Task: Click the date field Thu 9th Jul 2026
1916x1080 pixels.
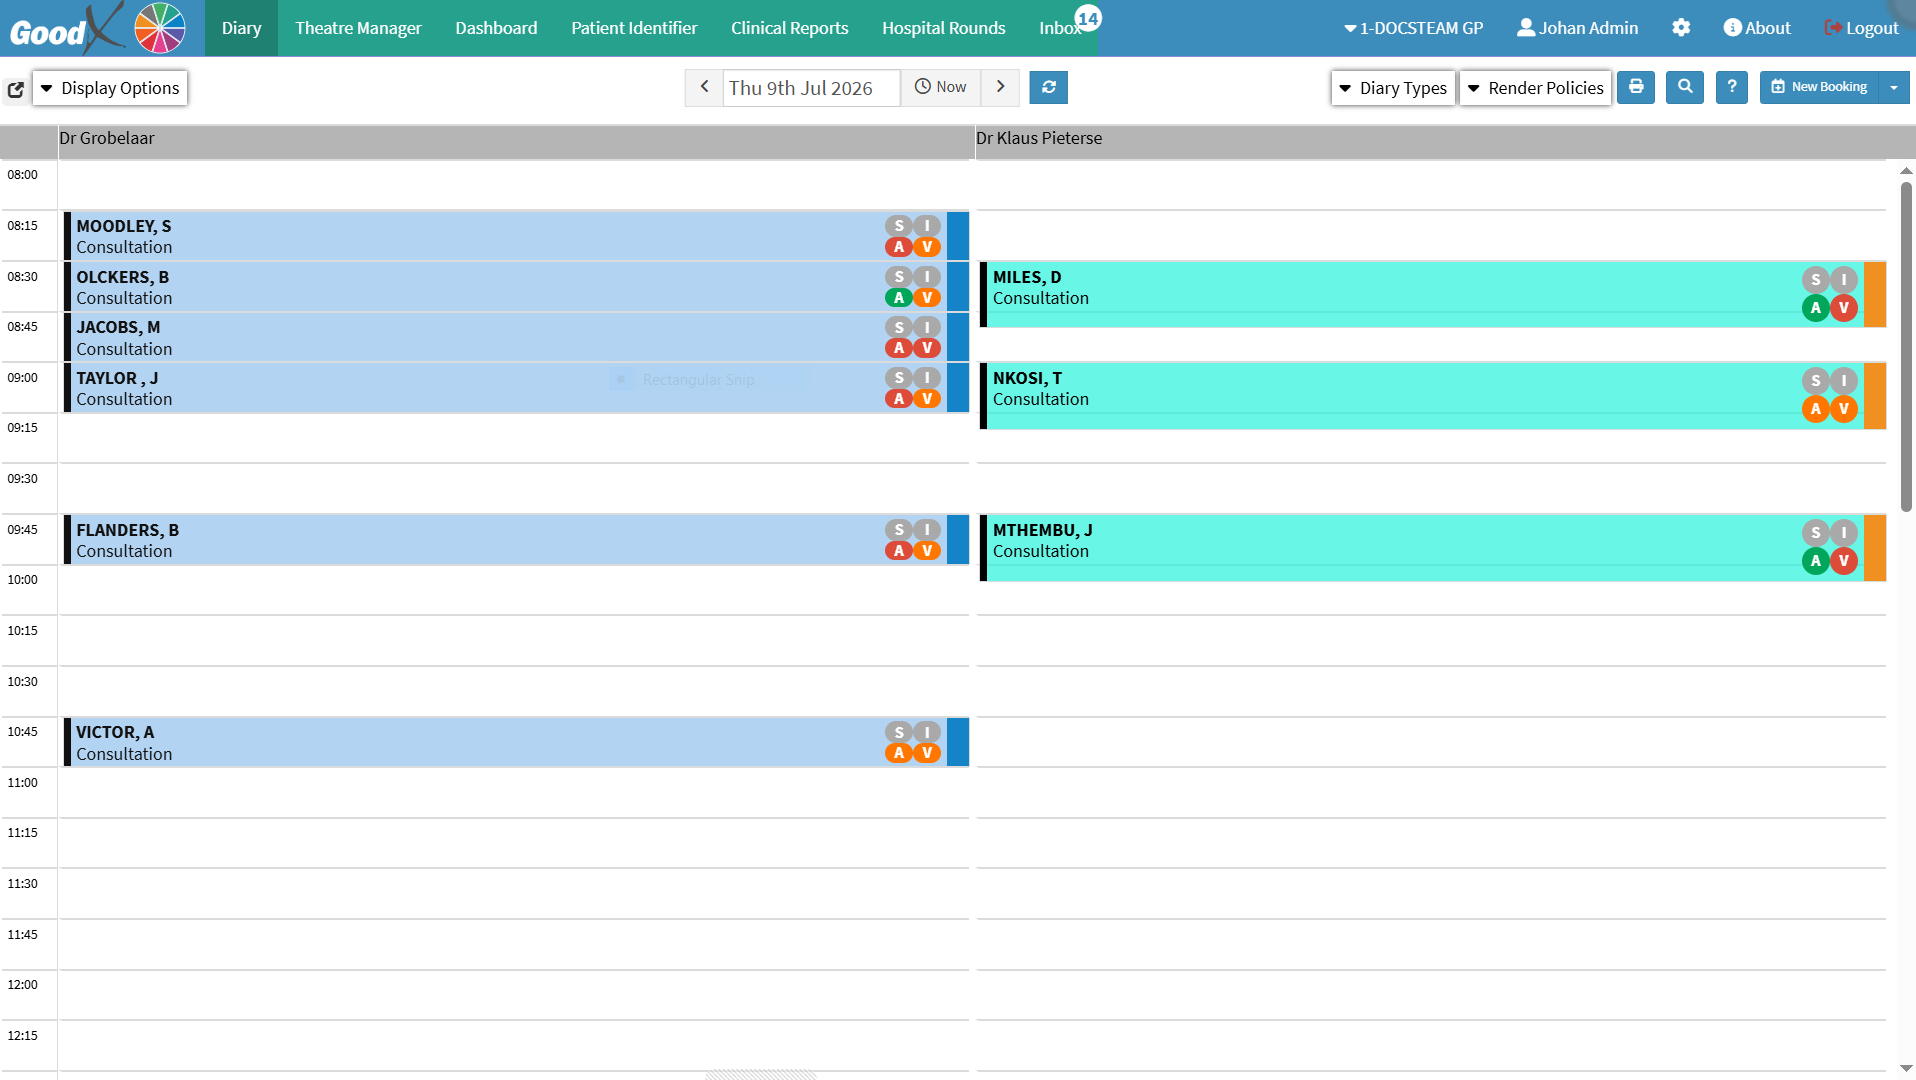Action: (x=811, y=88)
